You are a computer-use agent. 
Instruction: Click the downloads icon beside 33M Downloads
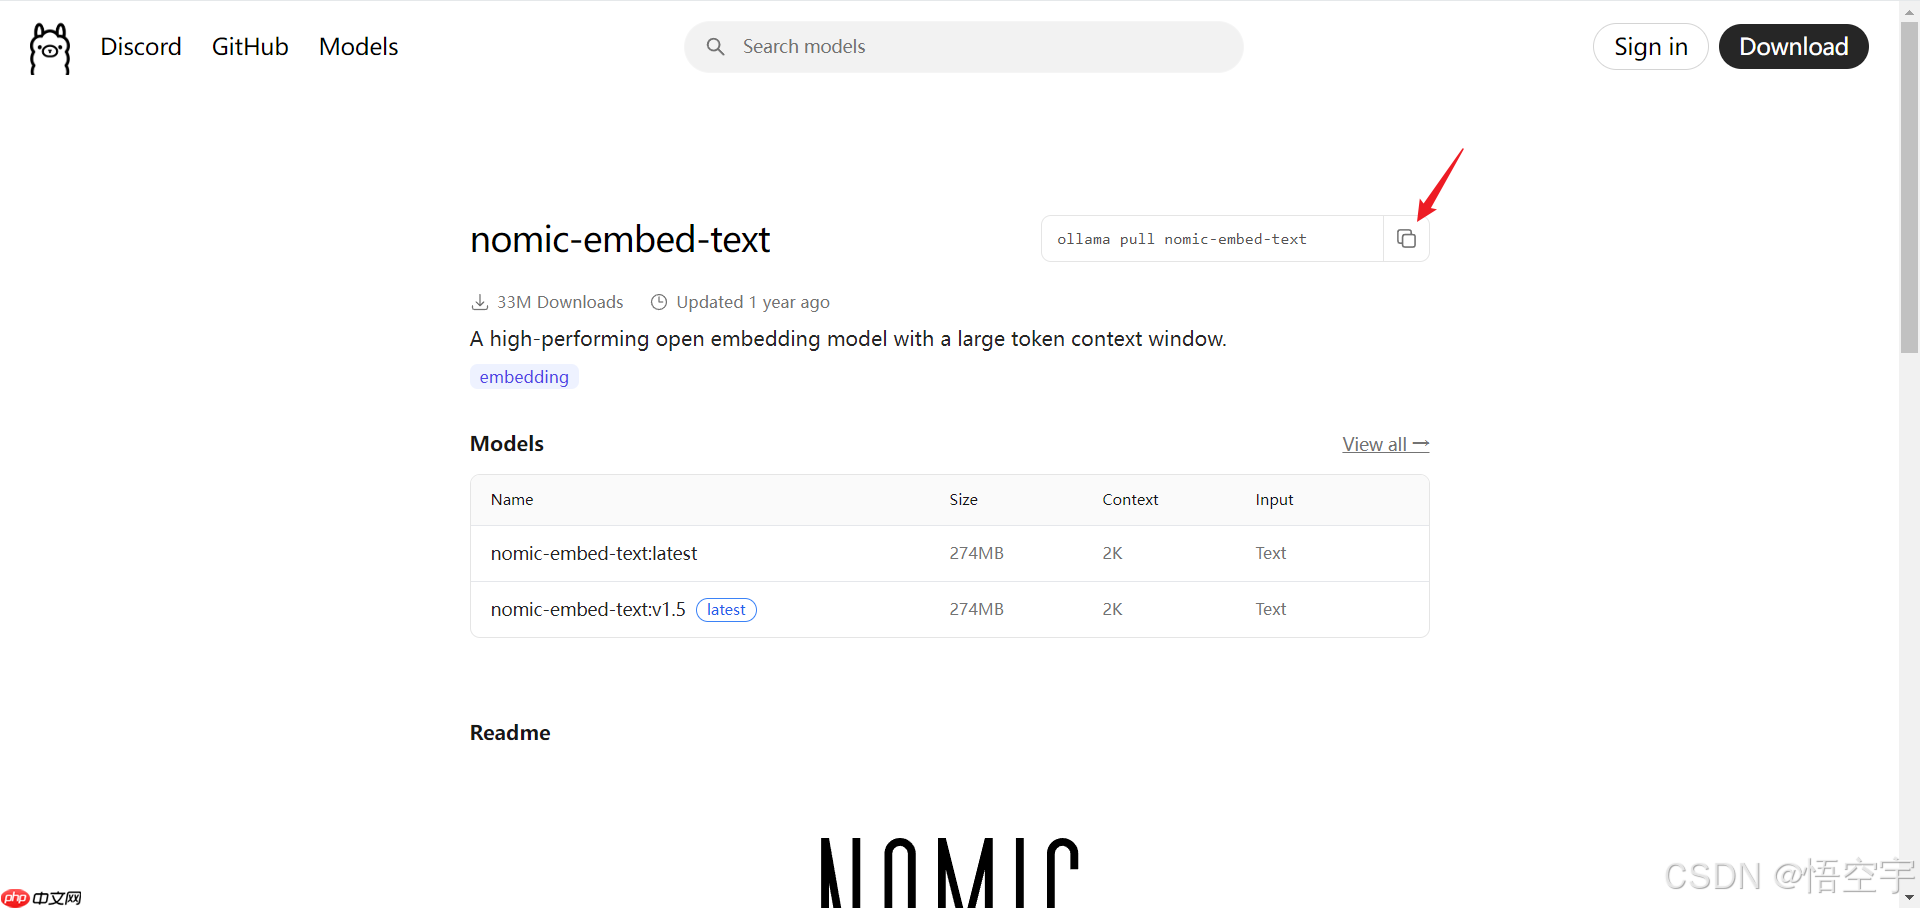(x=480, y=302)
